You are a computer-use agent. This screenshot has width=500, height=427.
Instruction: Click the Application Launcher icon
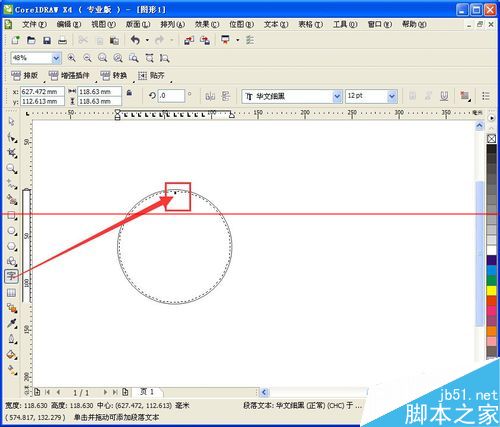click(226, 40)
